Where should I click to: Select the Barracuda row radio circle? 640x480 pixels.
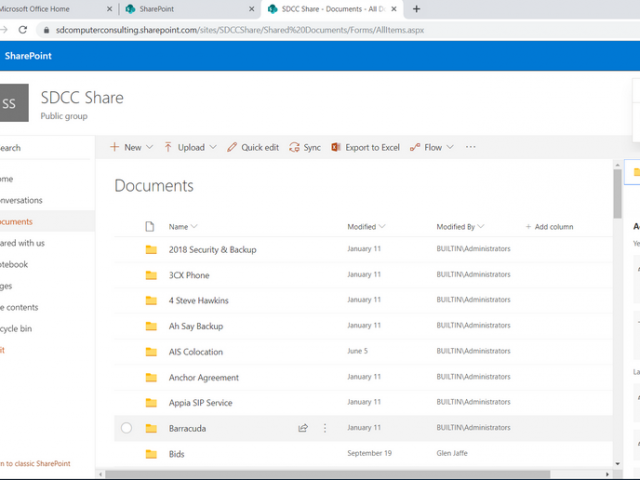point(127,428)
